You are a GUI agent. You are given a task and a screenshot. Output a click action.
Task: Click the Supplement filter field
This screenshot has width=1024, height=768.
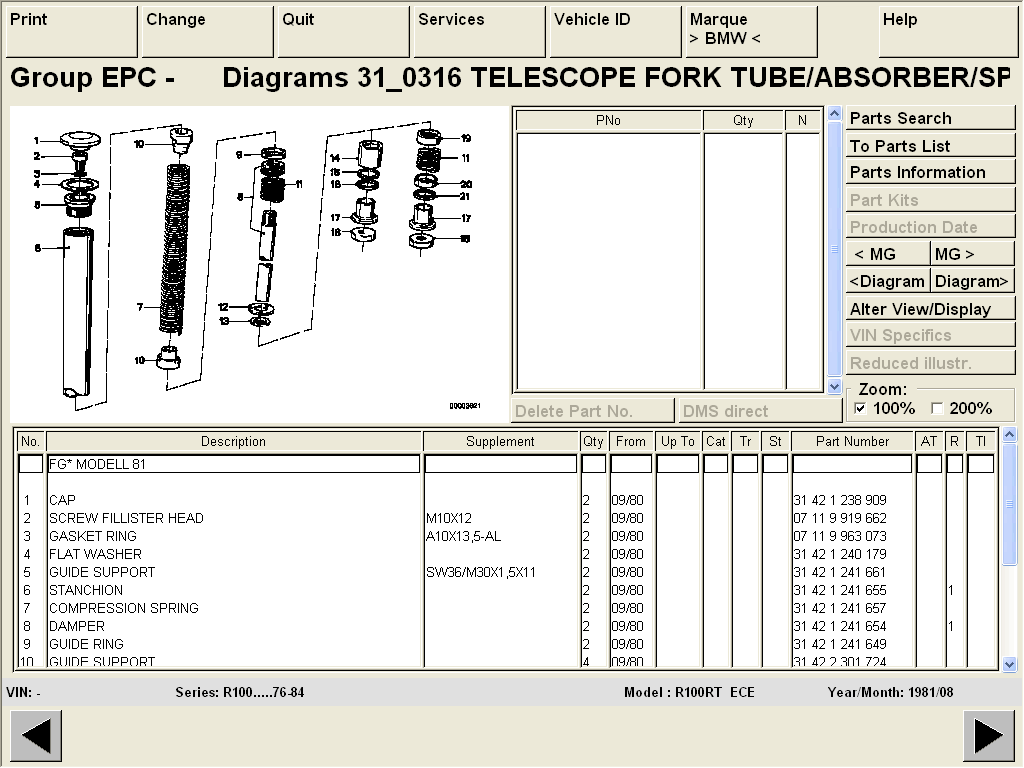tap(500, 464)
